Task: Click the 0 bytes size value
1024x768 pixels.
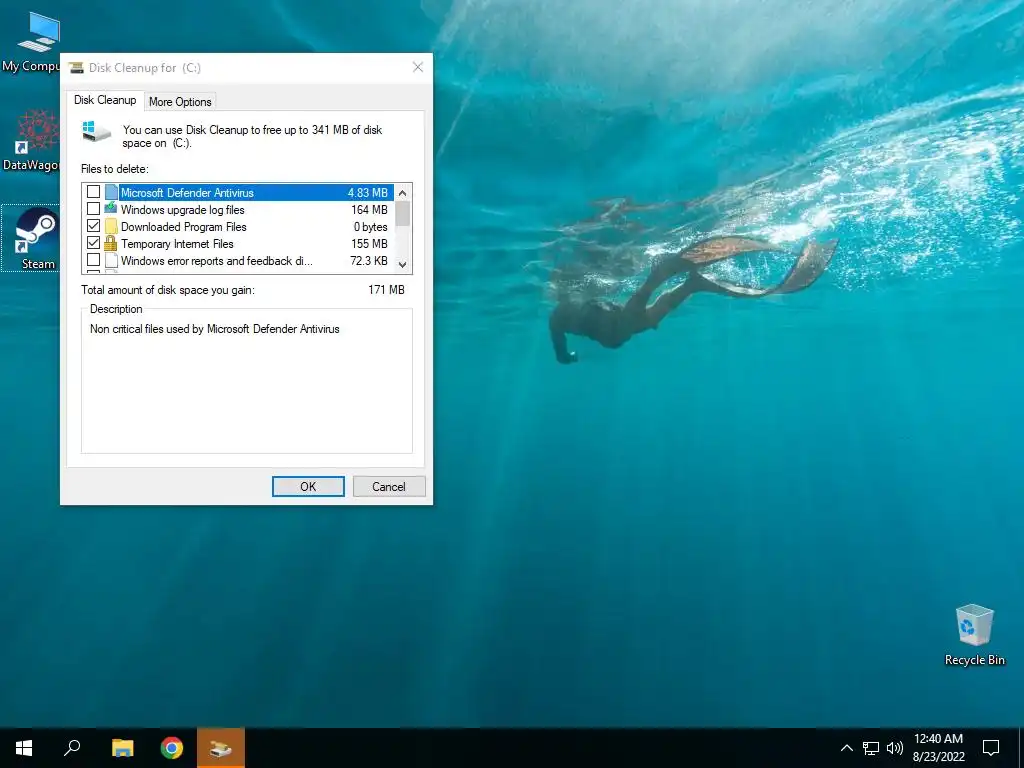Action: tap(370, 227)
